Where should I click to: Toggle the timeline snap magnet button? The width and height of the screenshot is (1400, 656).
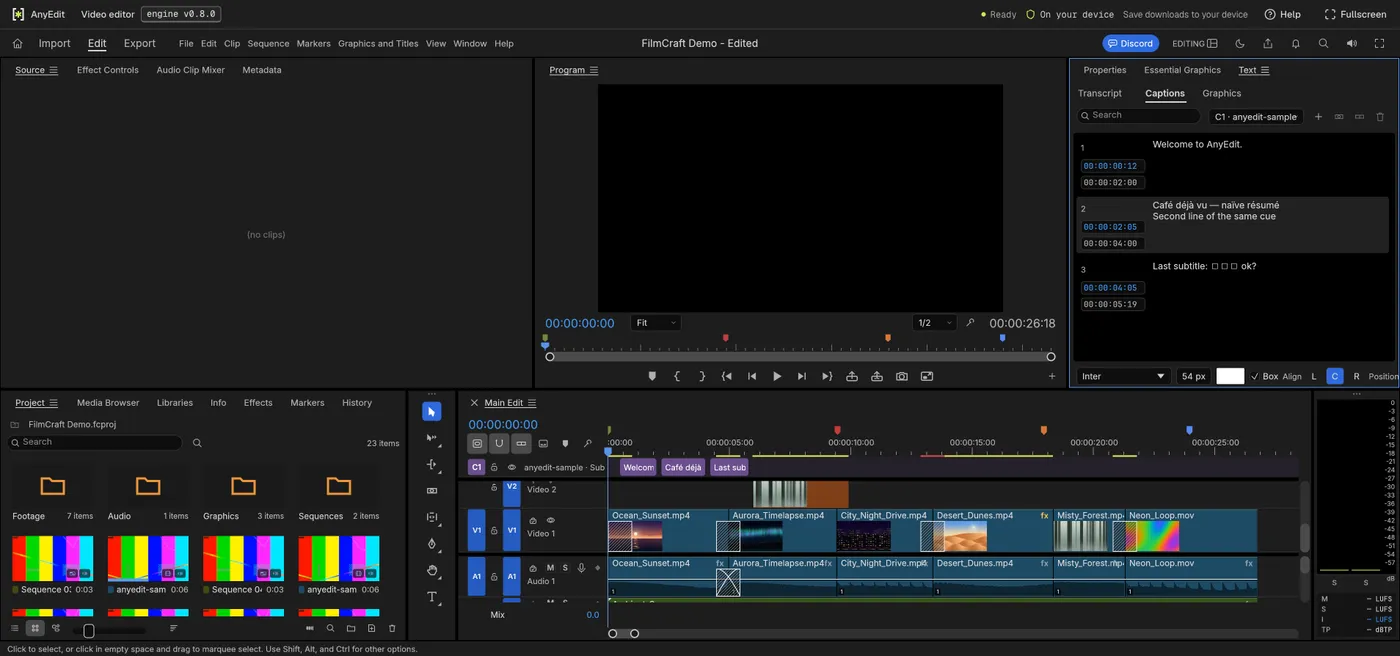[499, 443]
